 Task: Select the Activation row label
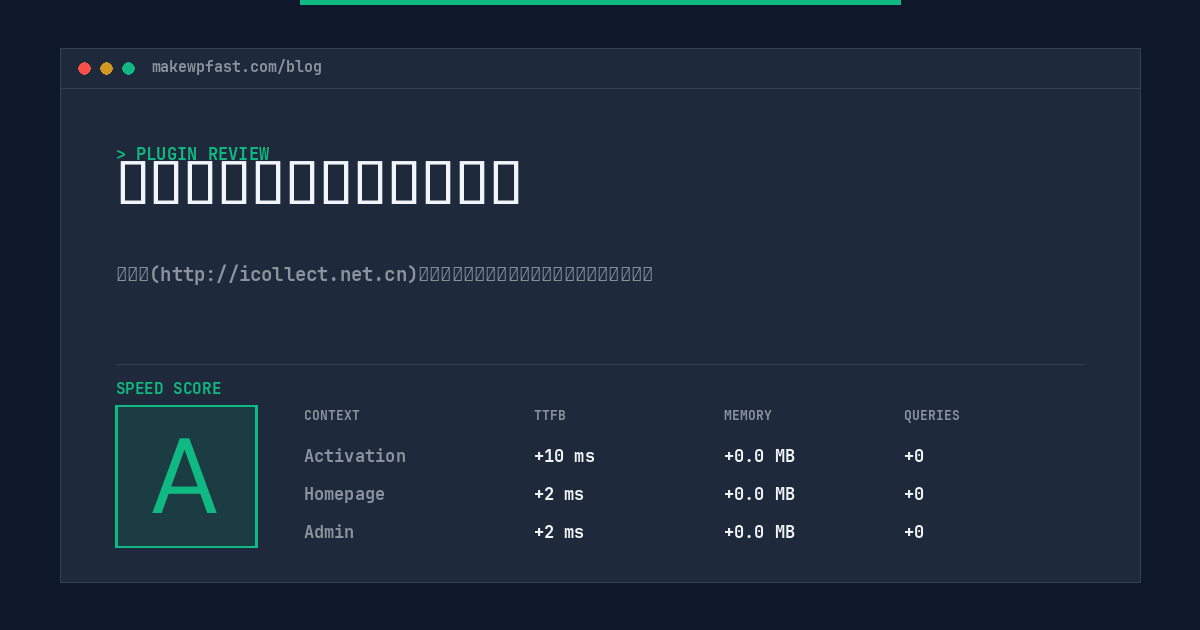[355, 456]
